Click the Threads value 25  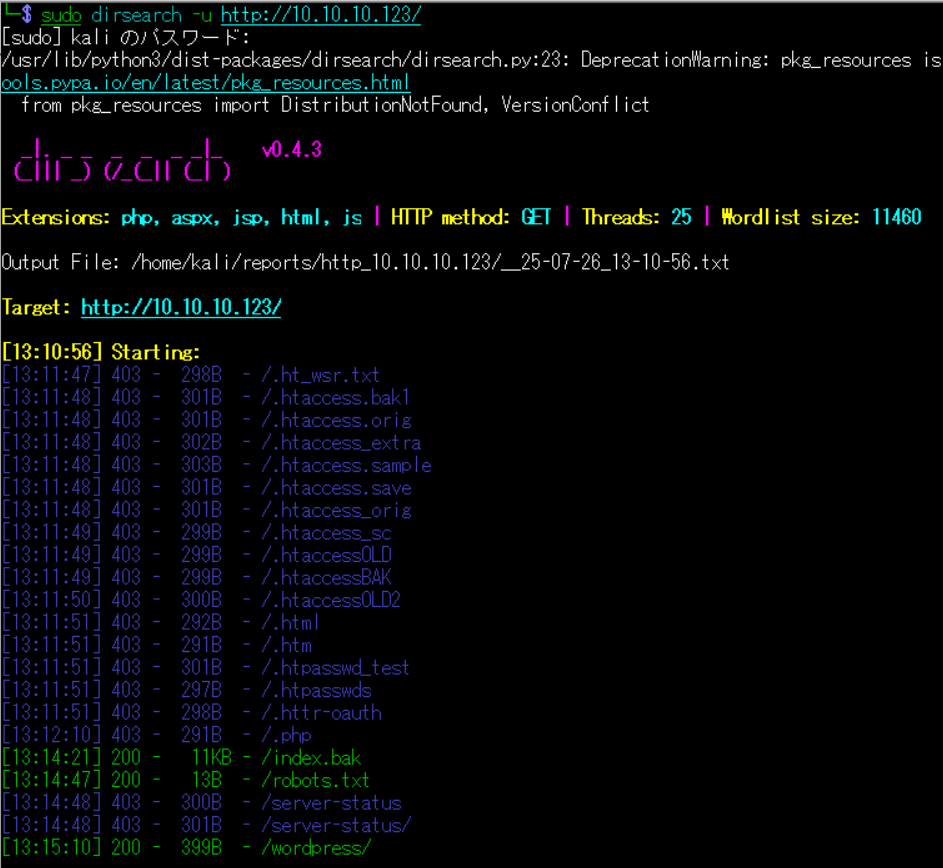pos(680,217)
